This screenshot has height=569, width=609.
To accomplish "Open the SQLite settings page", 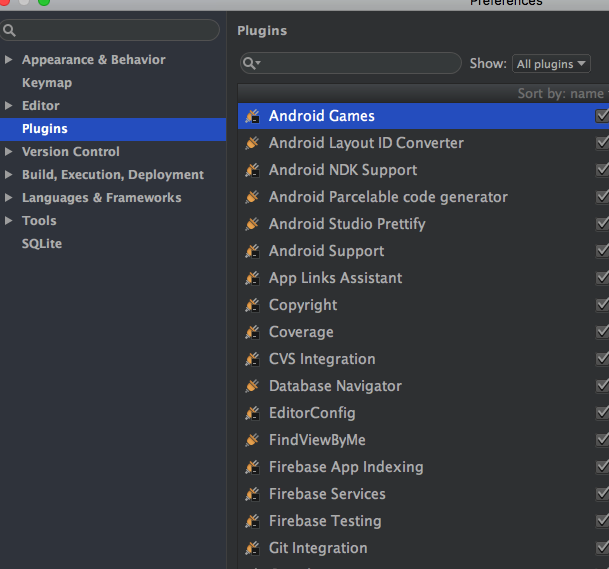I will [x=42, y=244].
